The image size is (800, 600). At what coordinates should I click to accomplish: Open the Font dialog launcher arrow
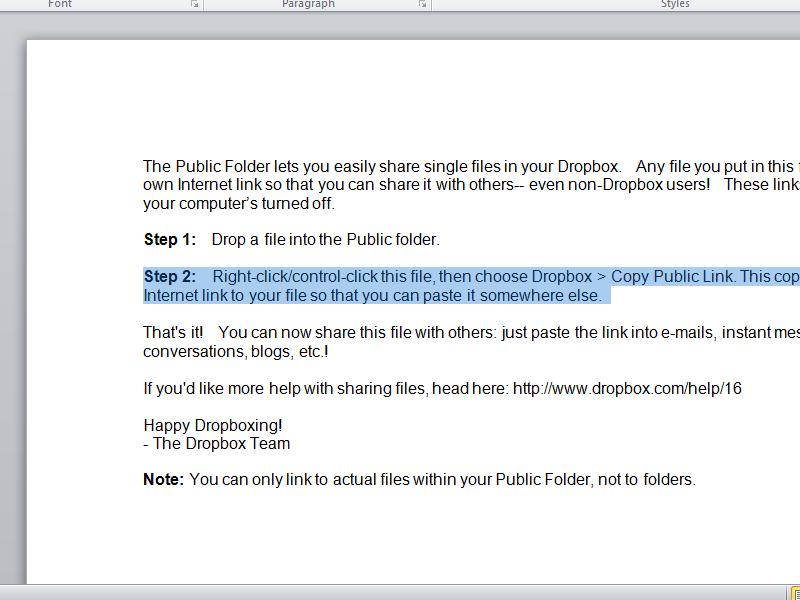[194, 5]
